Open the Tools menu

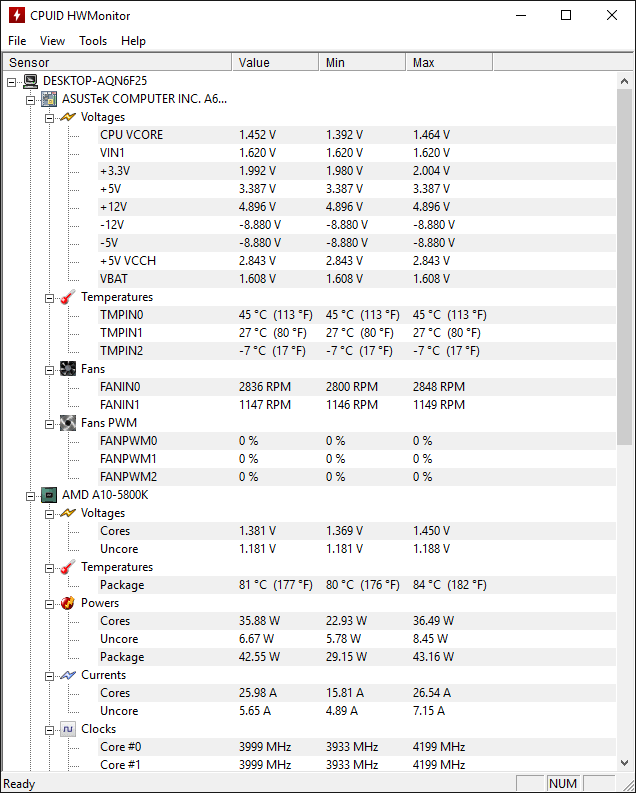[93, 40]
